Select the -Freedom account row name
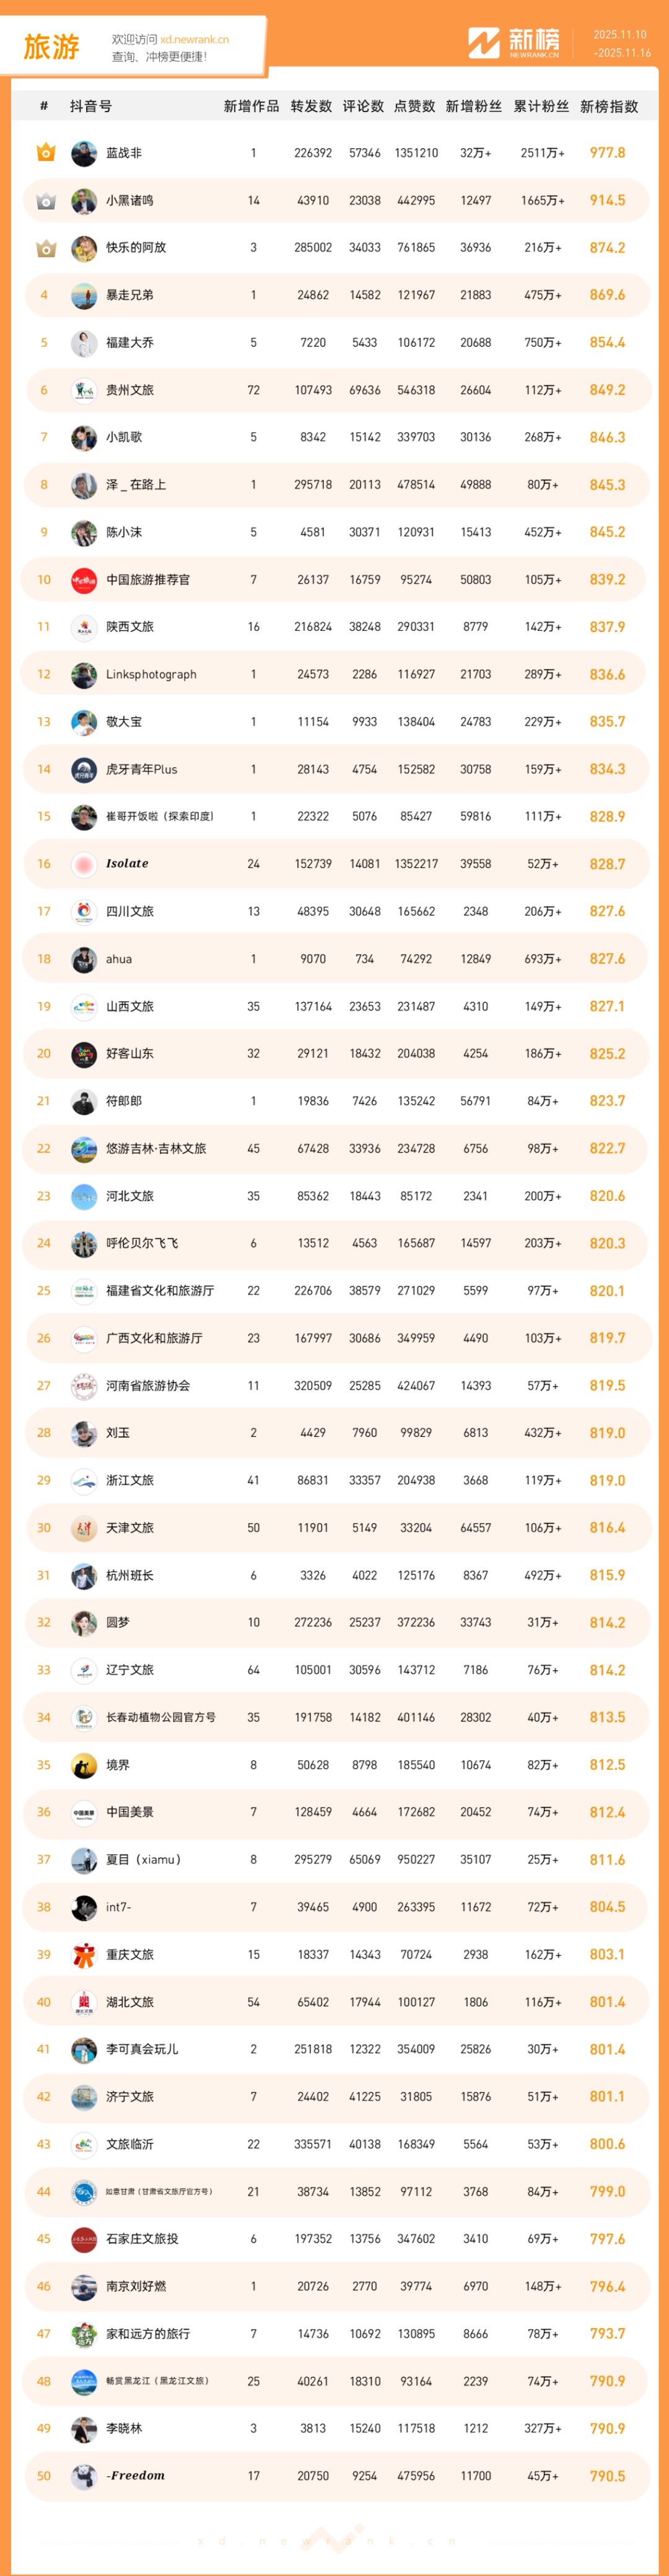This screenshot has height=2576, width=669. (135, 2476)
